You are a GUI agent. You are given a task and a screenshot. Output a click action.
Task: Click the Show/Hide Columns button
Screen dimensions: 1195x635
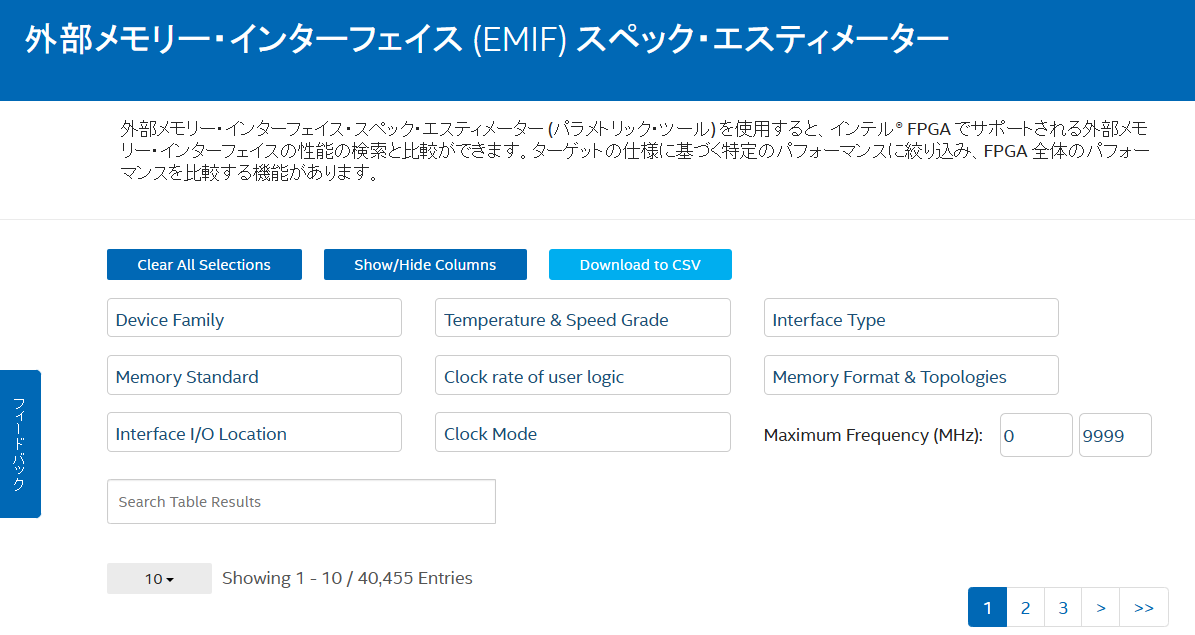pyautogui.click(x=425, y=264)
